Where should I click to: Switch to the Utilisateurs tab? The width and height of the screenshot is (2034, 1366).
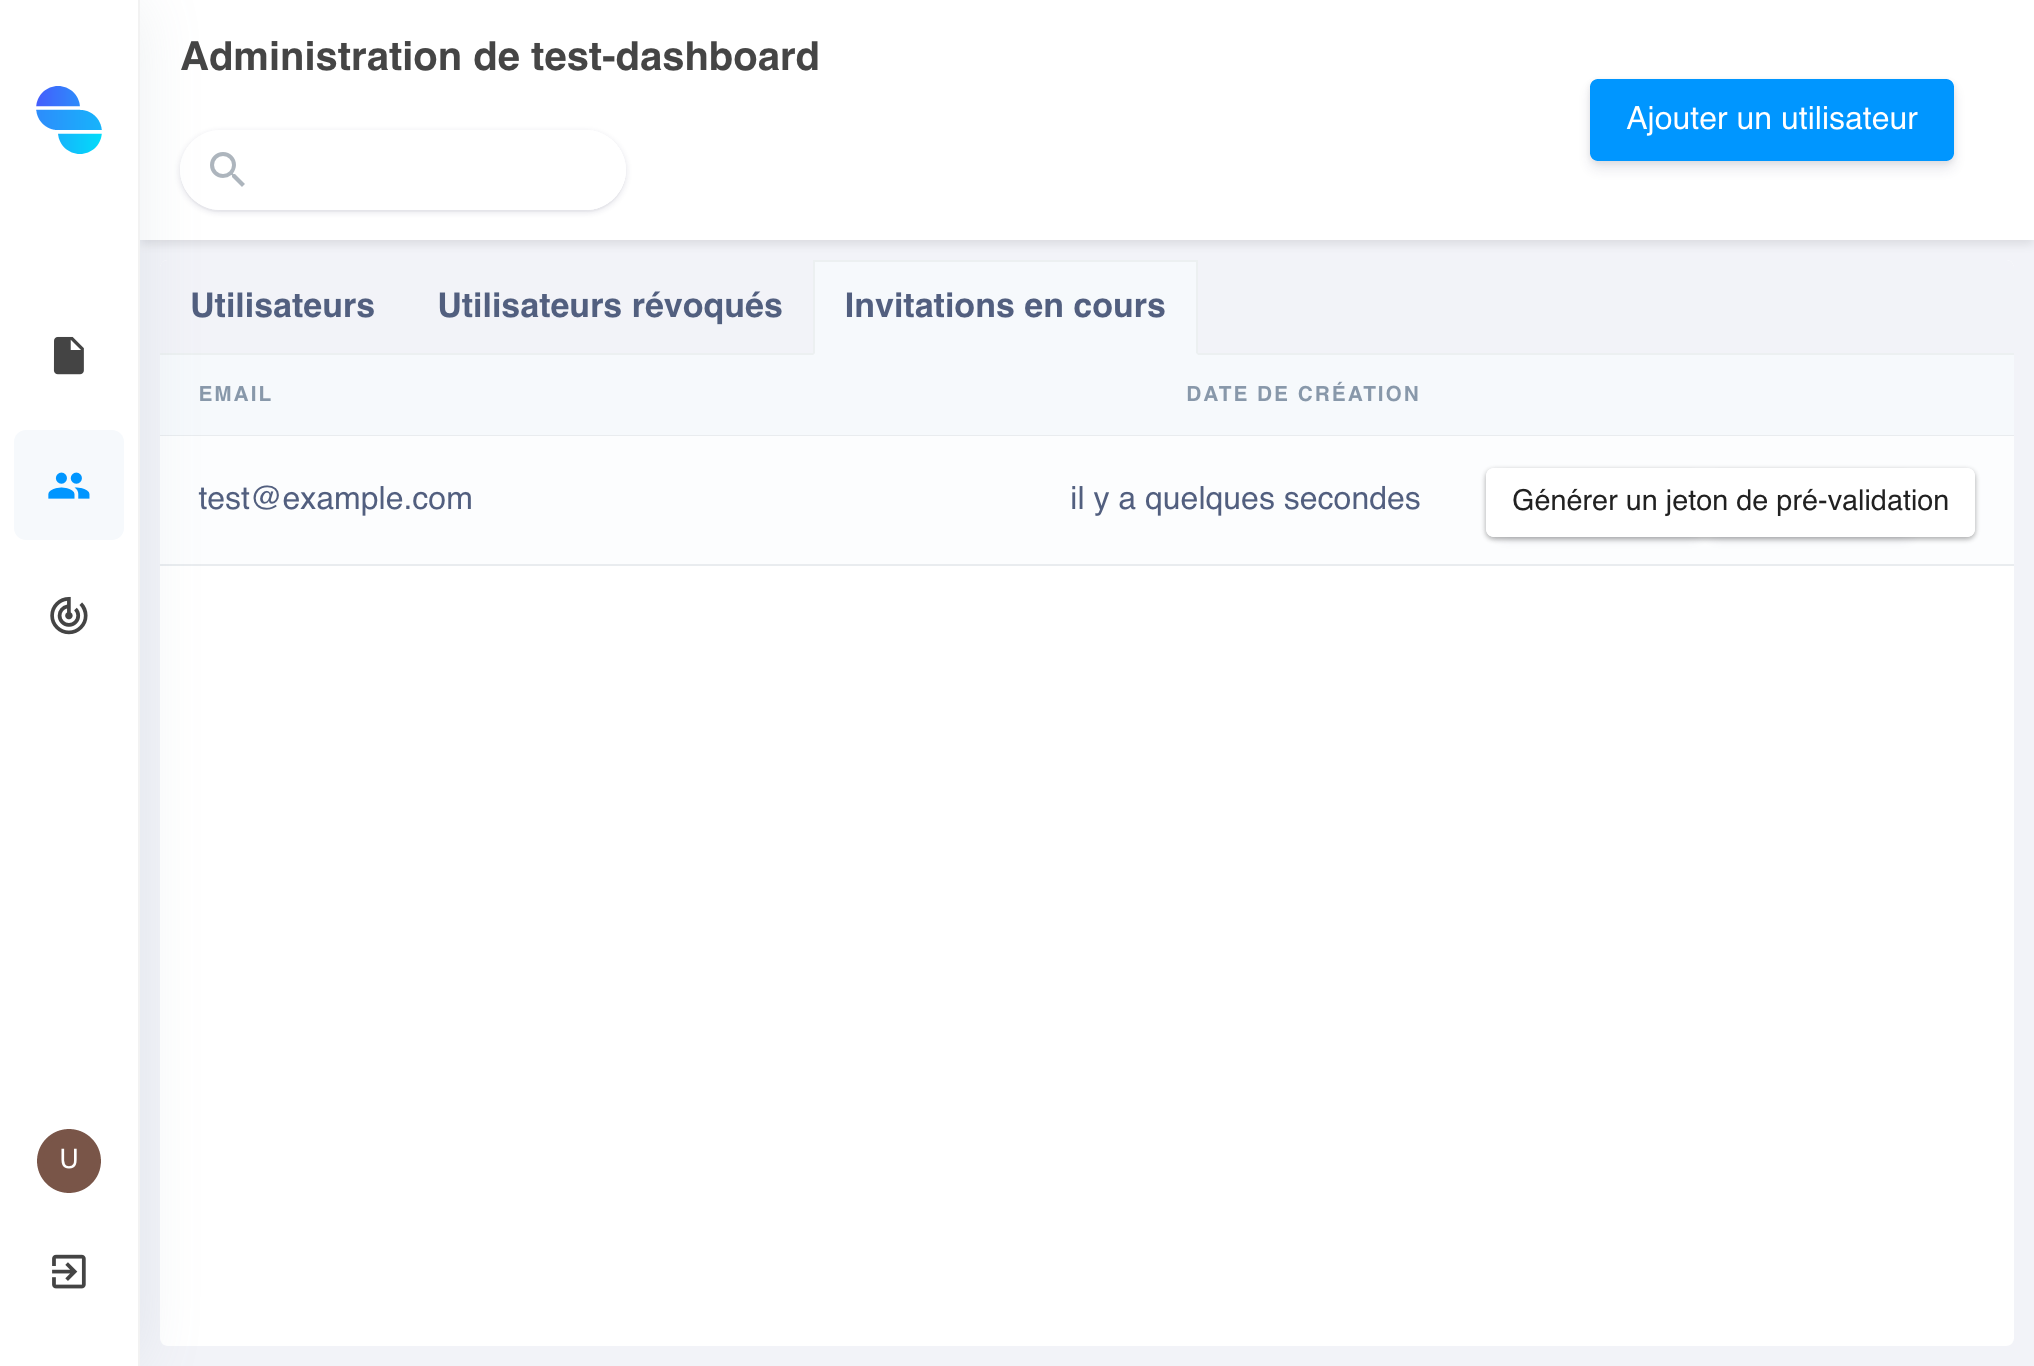[282, 306]
